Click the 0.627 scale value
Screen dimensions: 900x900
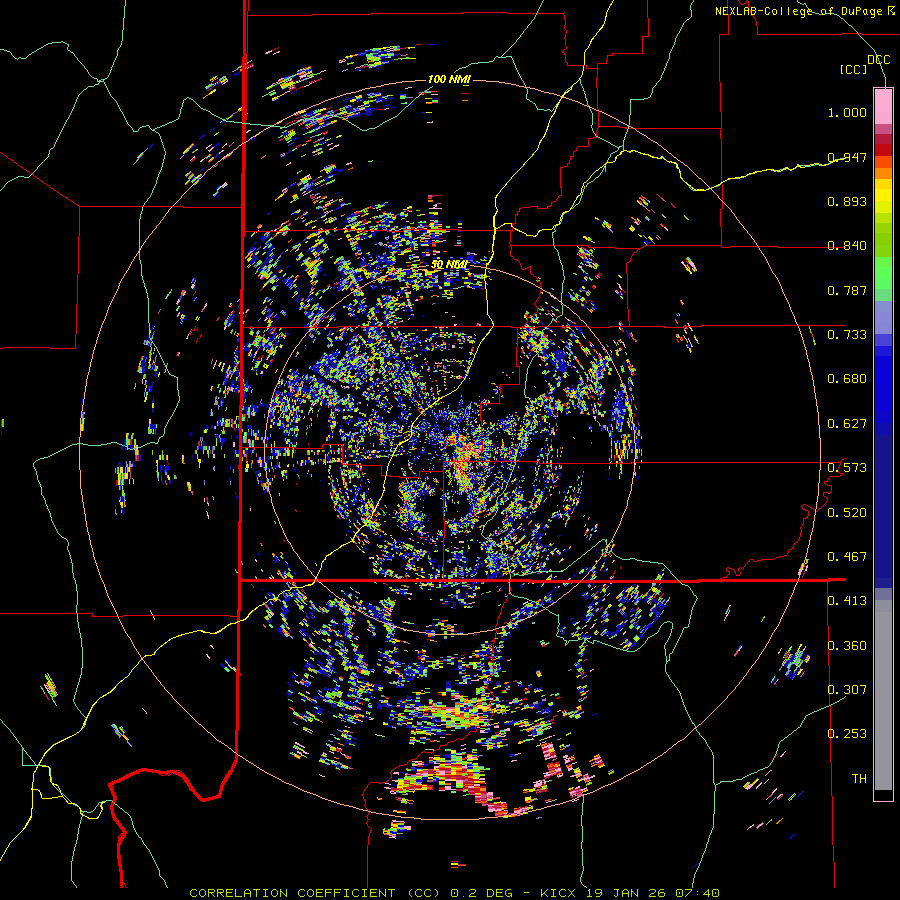847,424
